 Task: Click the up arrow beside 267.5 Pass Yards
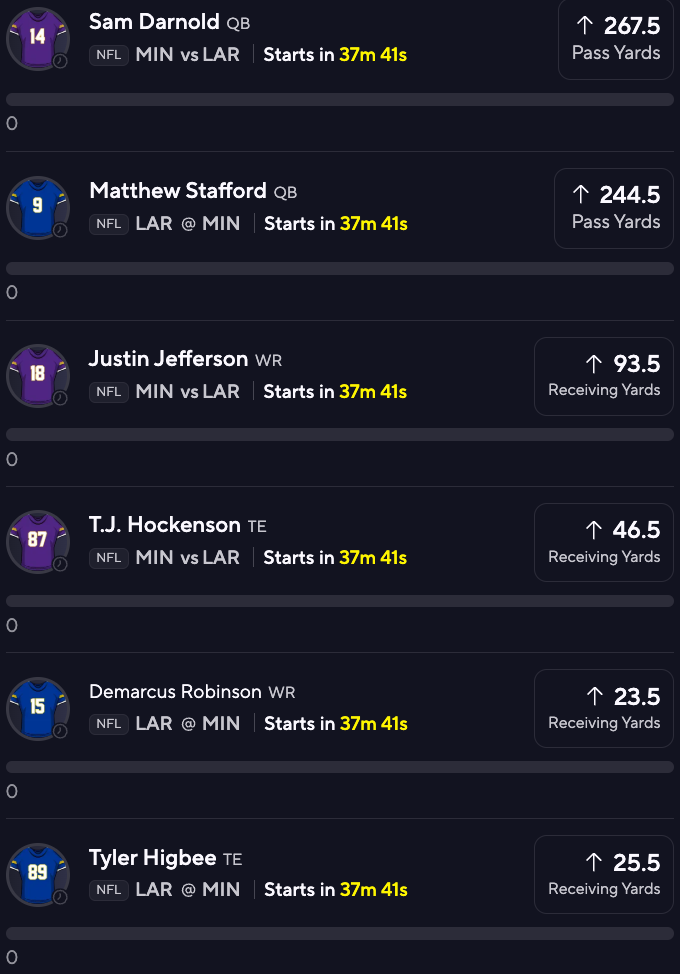[x=583, y=26]
